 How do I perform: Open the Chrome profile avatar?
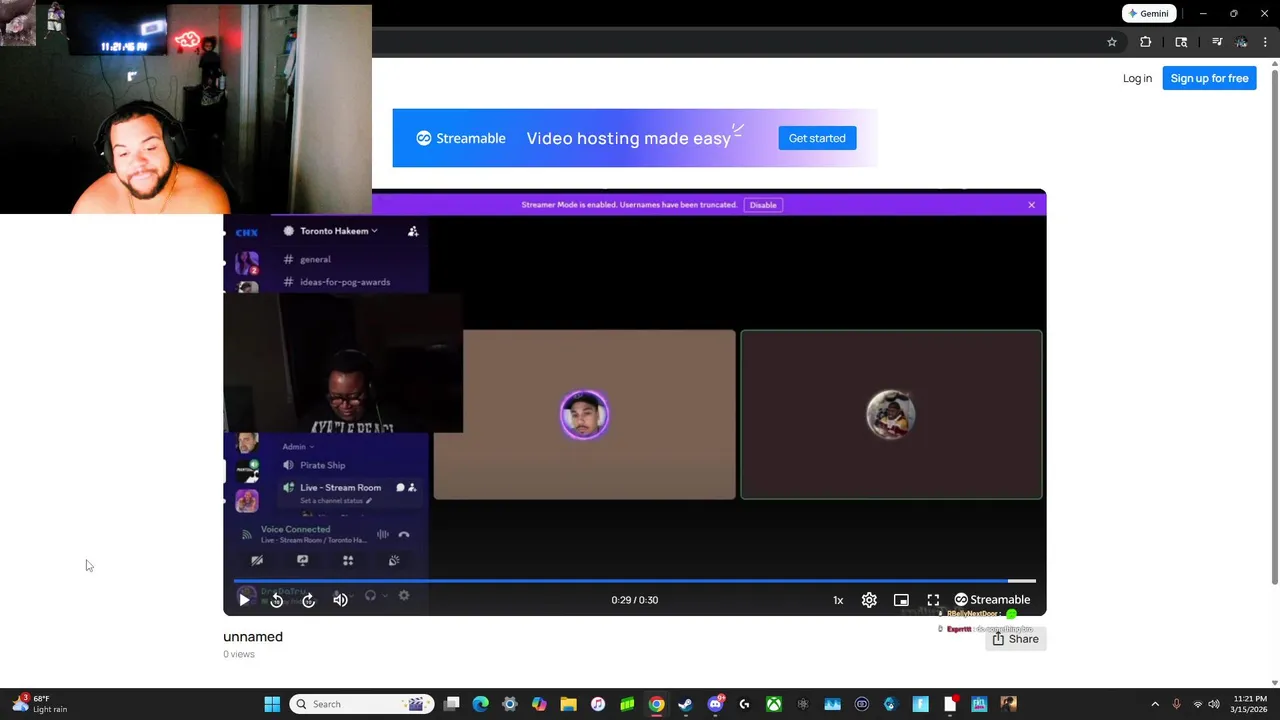[x=1241, y=42]
